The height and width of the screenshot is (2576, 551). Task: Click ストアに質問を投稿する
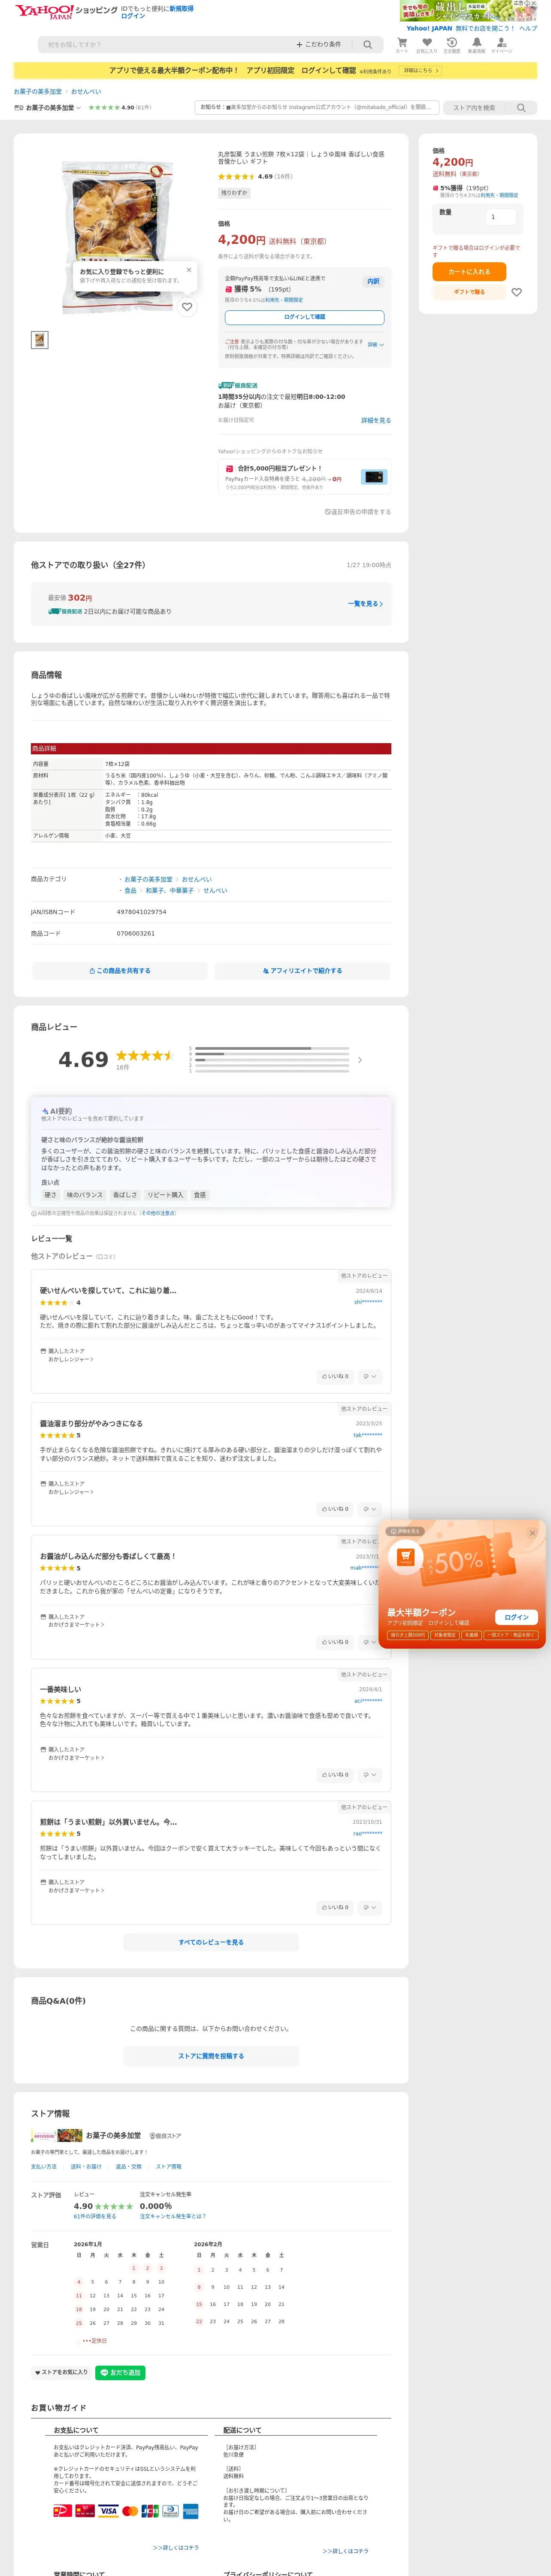click(211, 2056)
